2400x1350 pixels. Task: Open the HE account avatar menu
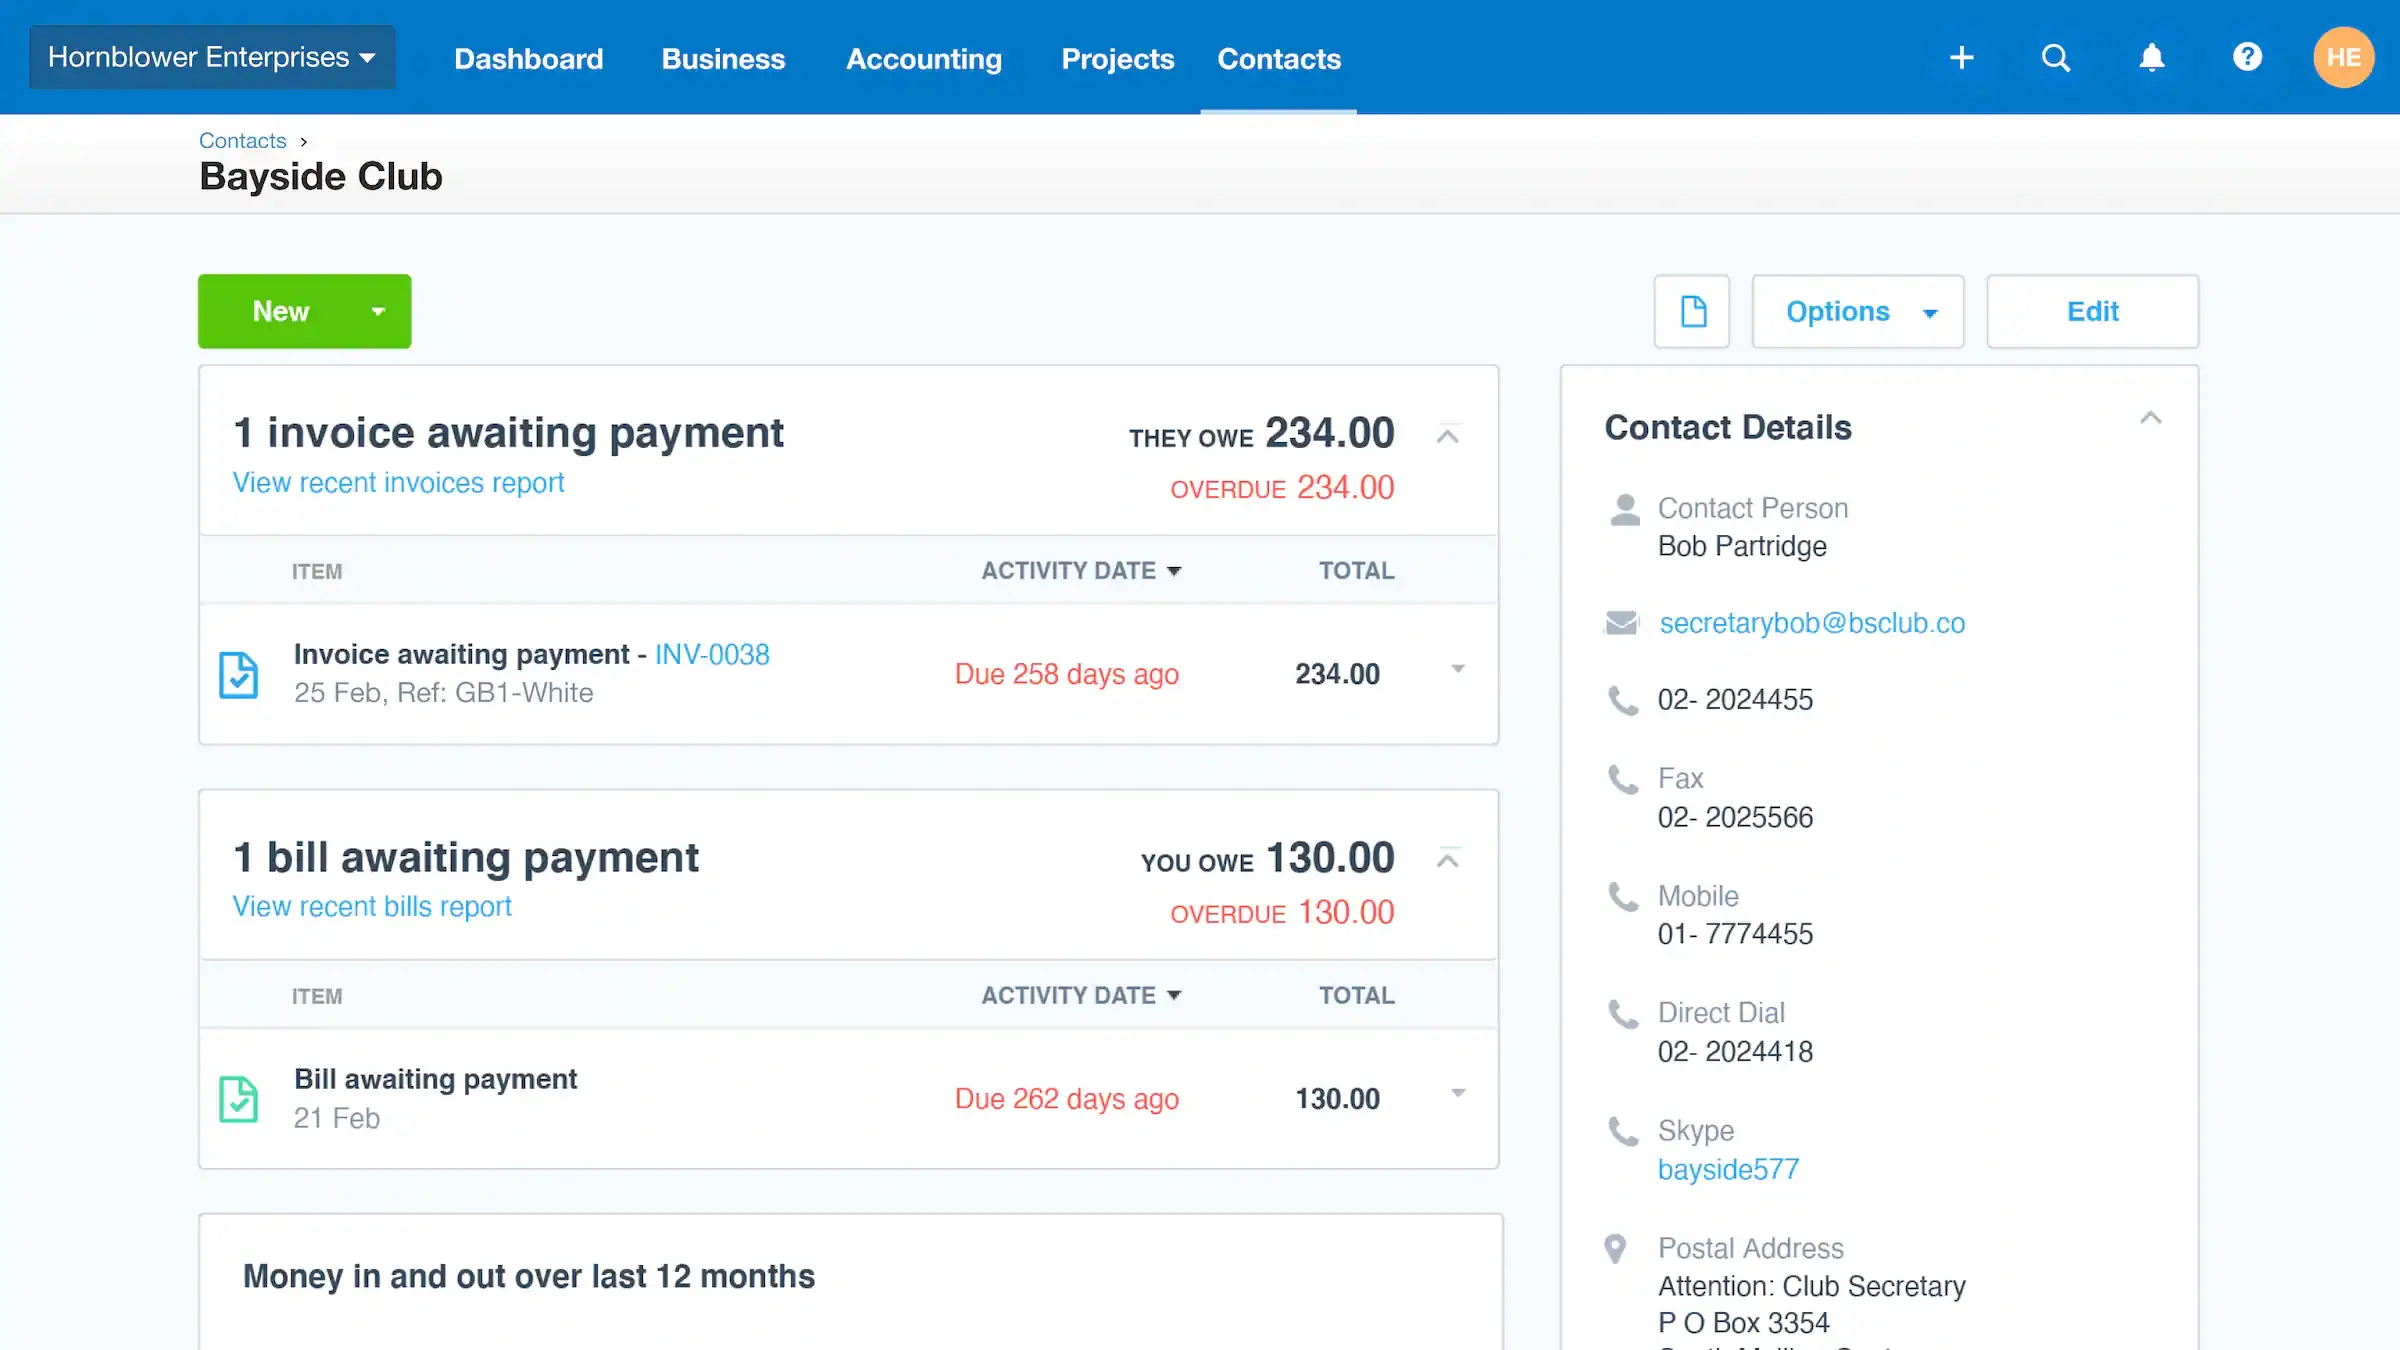[x=2344, y=57]
